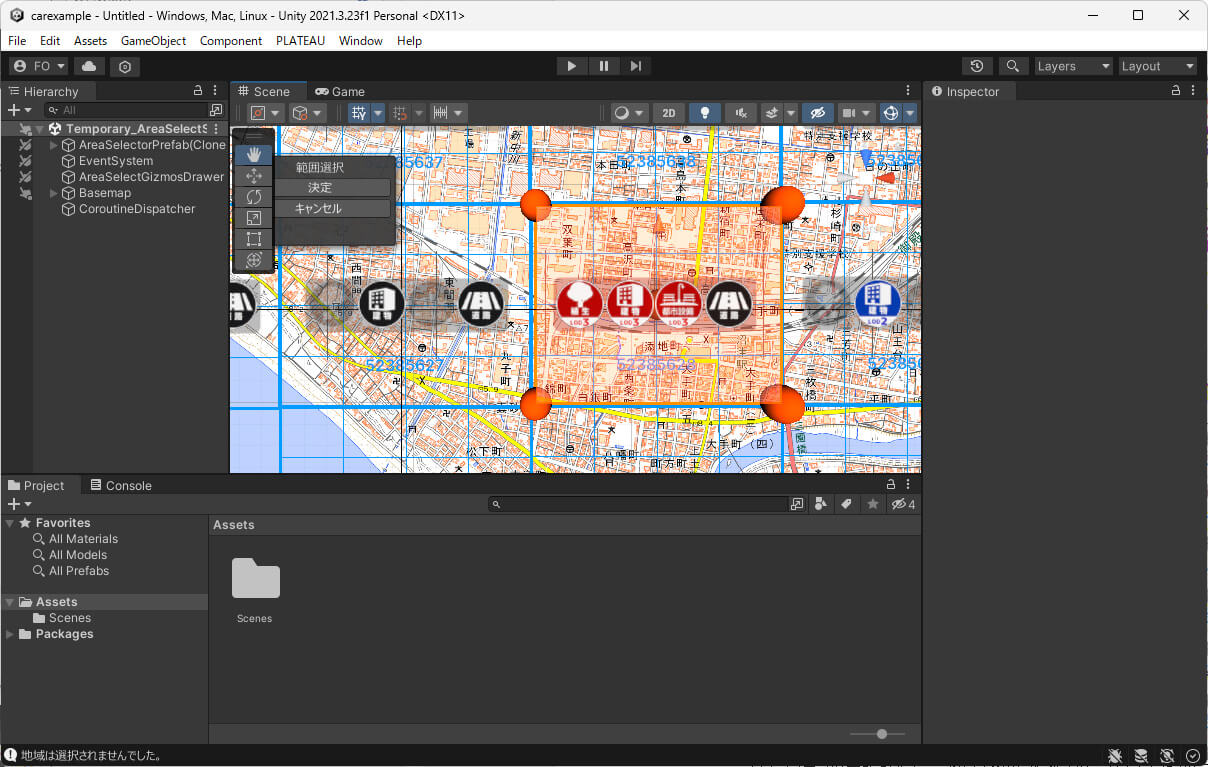Expand the Basemap hierarchy item
This screenshot has width=1208, height=767.
click(54, 193)
